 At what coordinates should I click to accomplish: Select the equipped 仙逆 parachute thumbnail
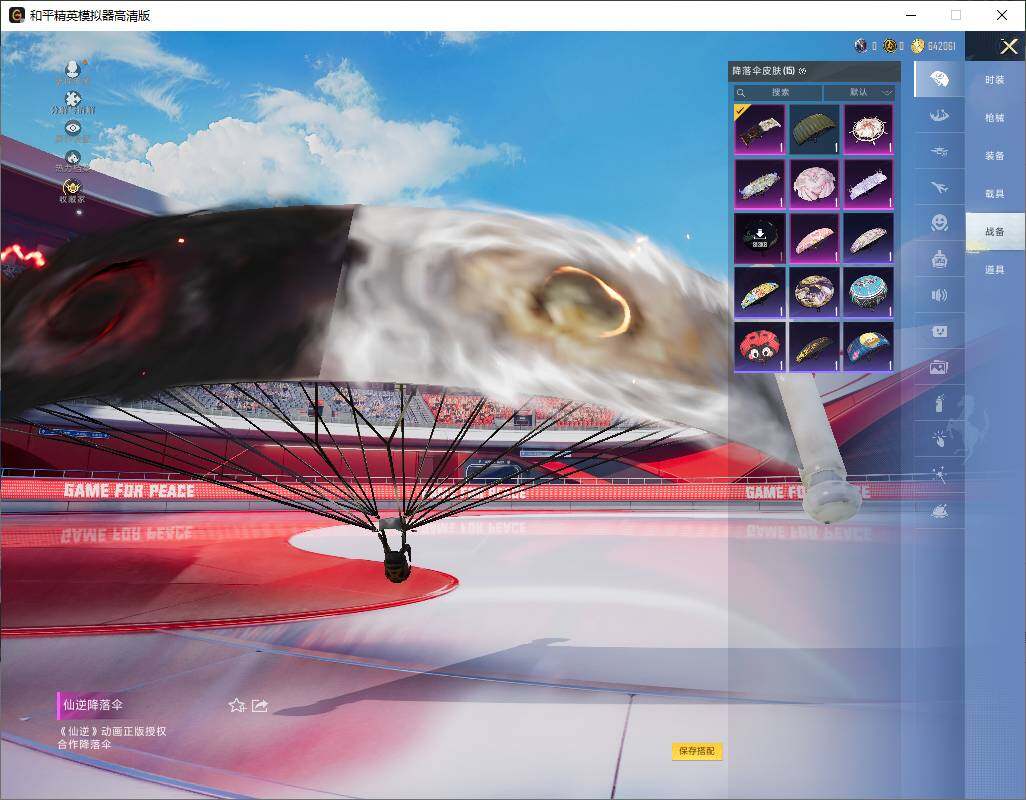pos(759,129)
